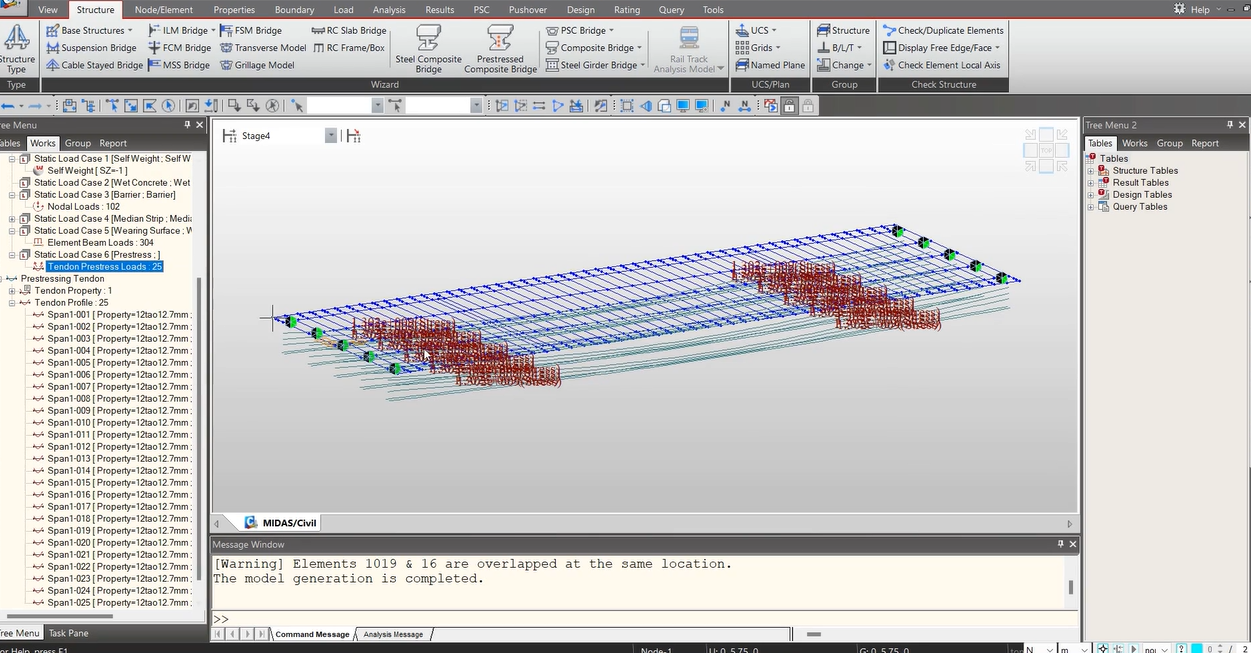
Task: Open the Node/Element ribbon tab
Action: tap(163, 9)
